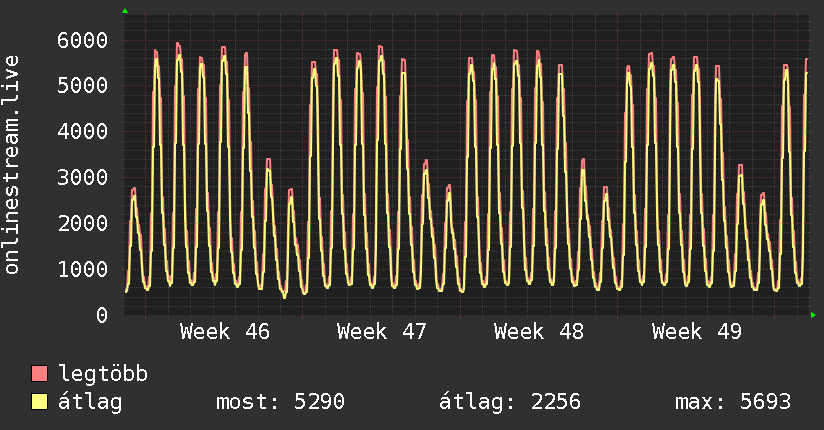Click the 2000 y-axis tick label
The width and height of the screenshot is (824, 430).
(83, 223)
